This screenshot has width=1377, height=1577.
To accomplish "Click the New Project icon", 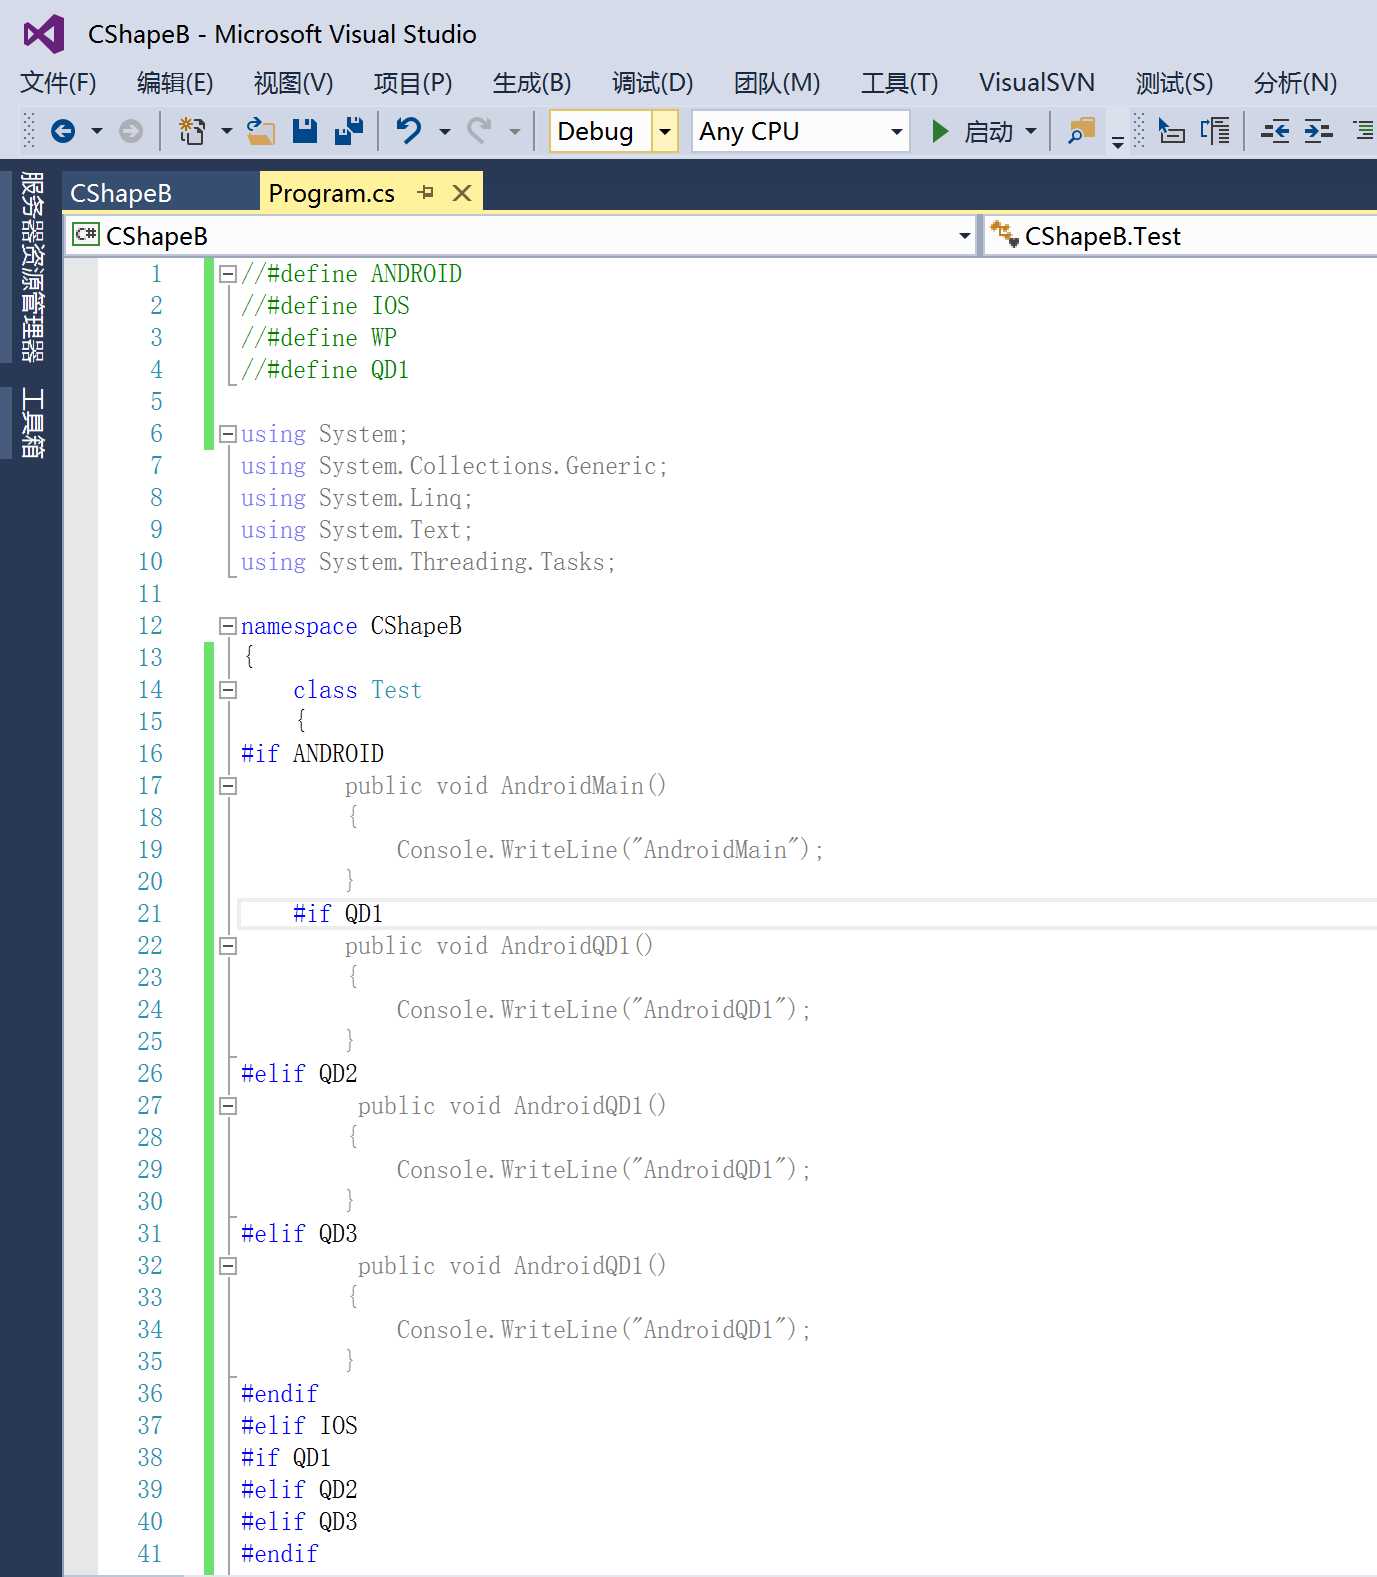I will [x=192, y=131].
